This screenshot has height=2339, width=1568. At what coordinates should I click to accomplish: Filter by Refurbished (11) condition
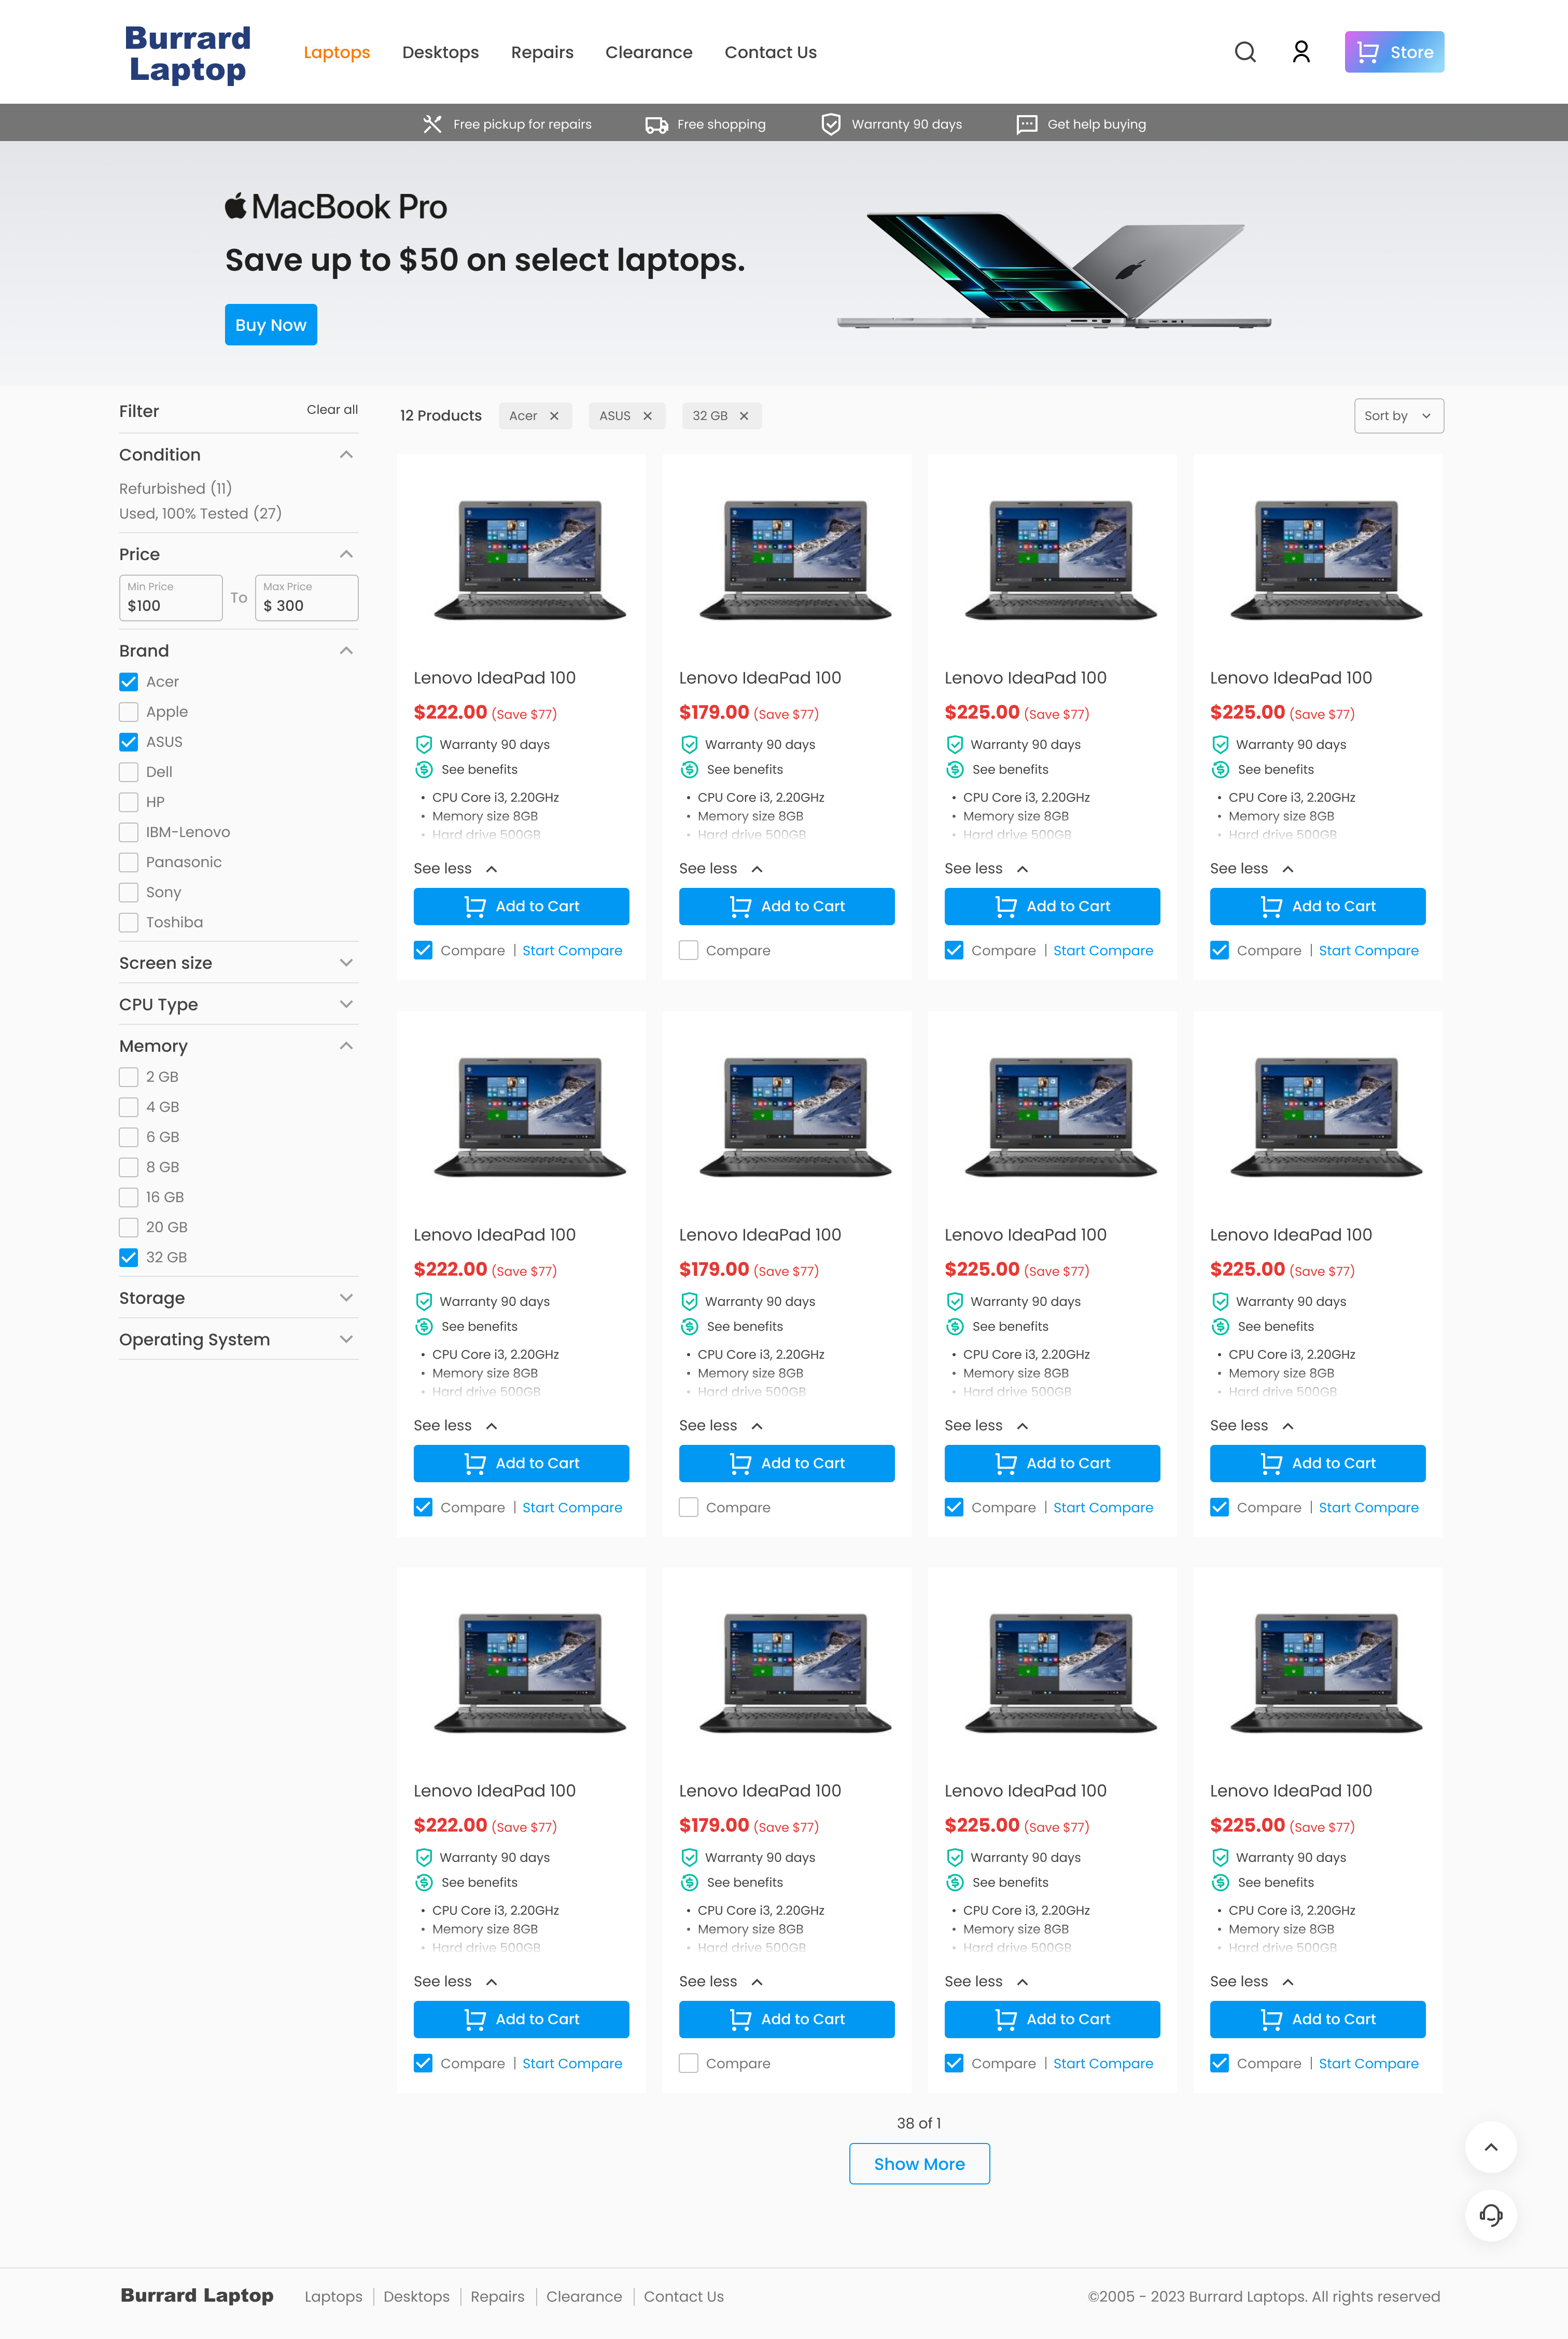tap(175, 488)
